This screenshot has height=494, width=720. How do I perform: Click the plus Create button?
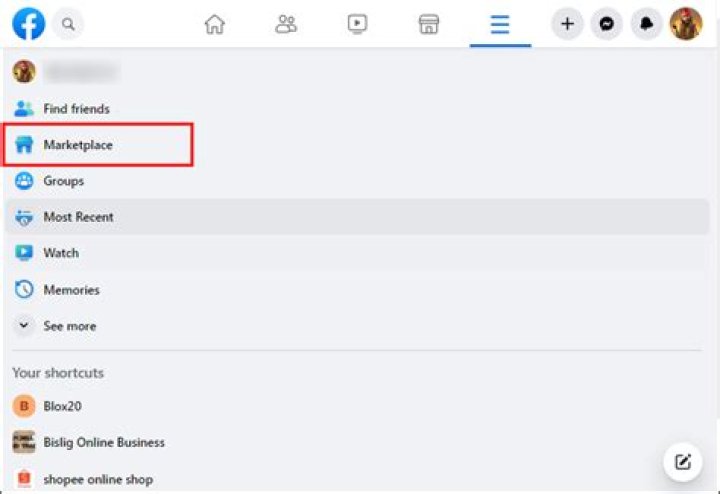click(x=567, y=24)
